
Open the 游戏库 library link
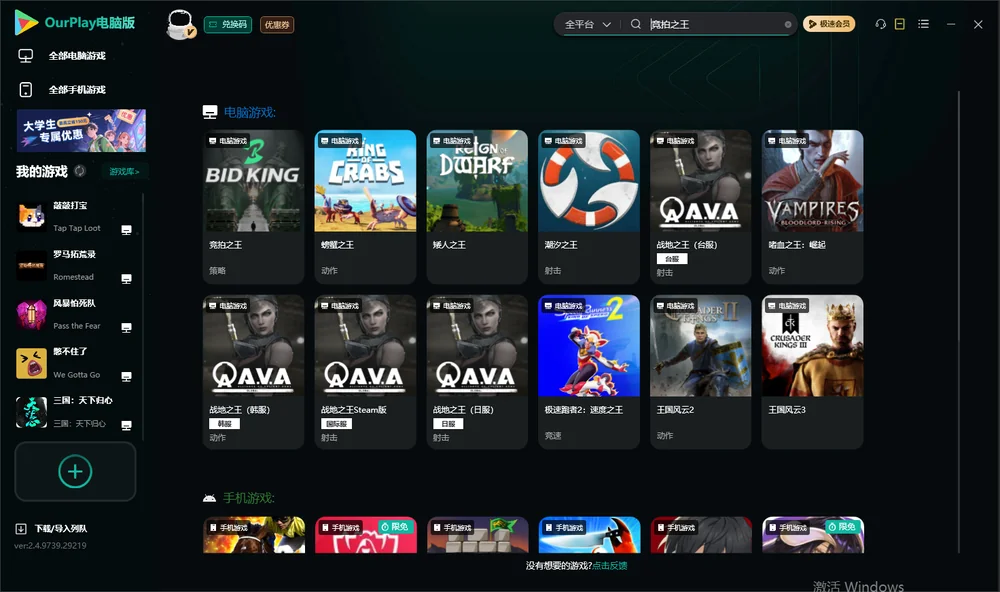point(124,172)
